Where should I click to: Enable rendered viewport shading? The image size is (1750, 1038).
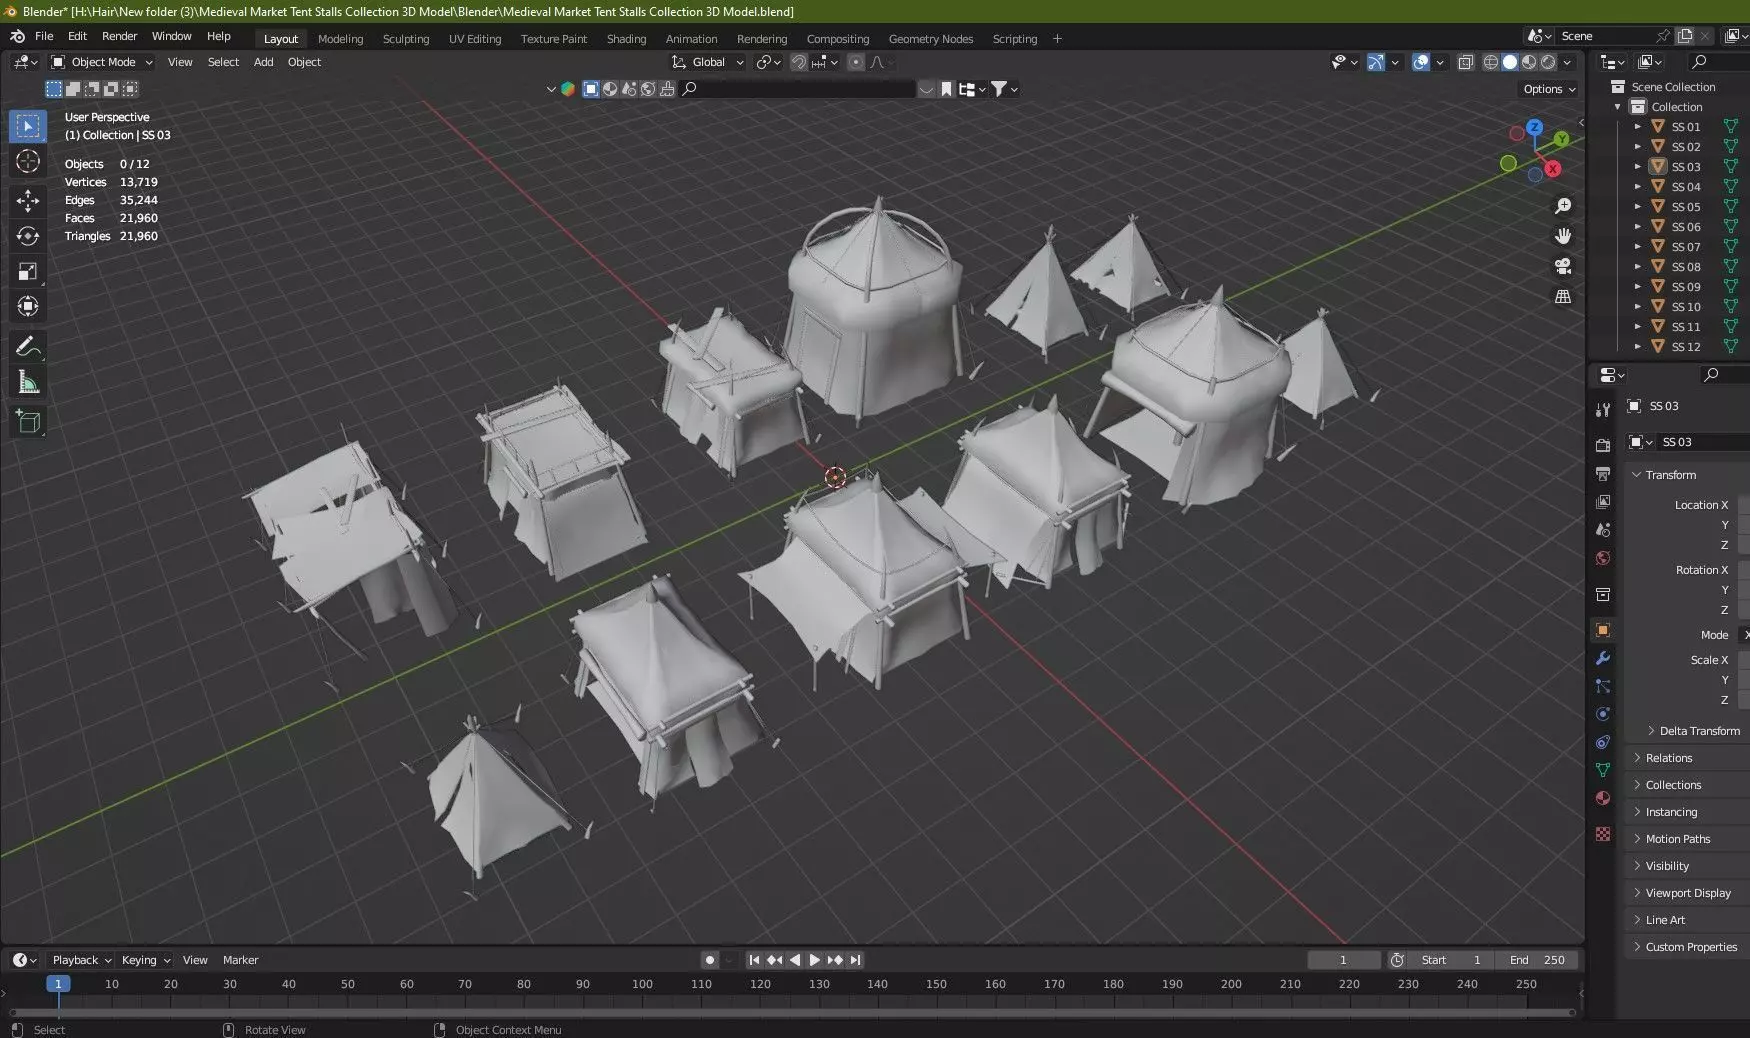tap(1548, 62)
